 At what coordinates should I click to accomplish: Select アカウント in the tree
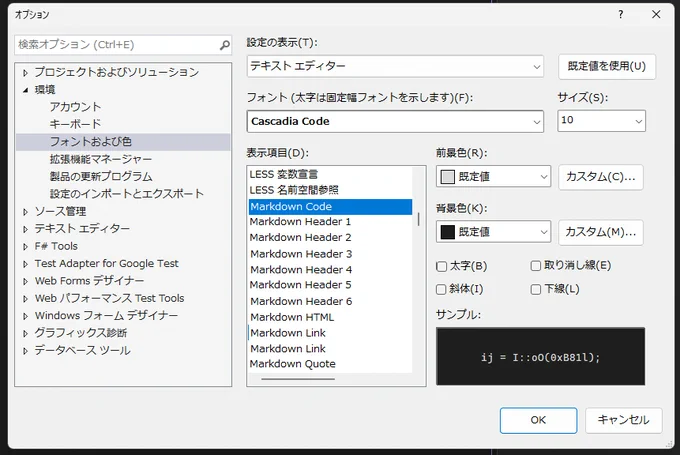coord(75,107)
